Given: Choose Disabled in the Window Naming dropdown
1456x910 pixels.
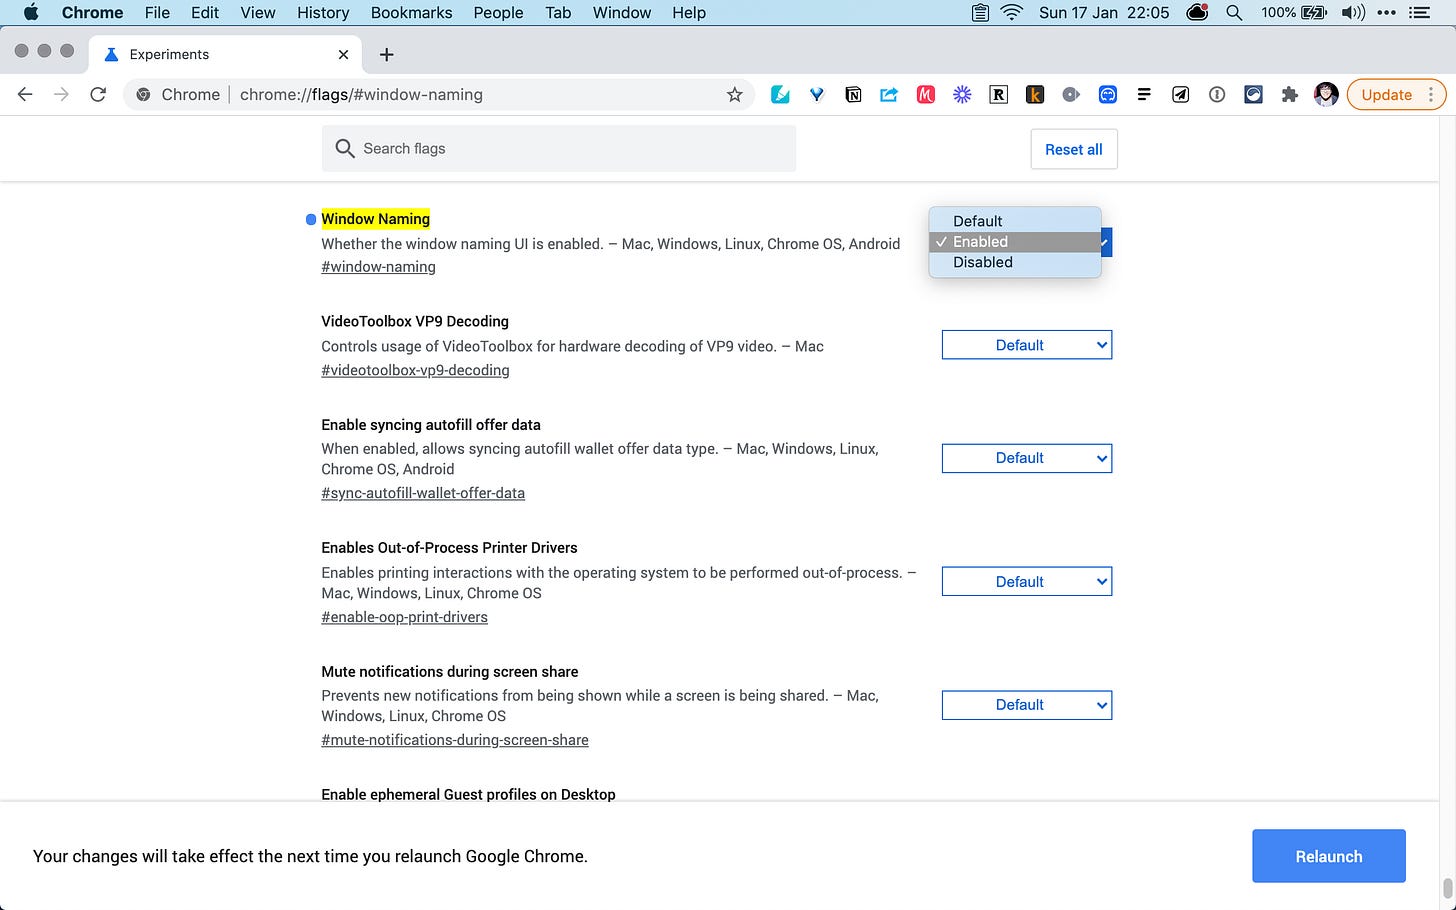Looking at the screenshot, I should point(1015,262).
